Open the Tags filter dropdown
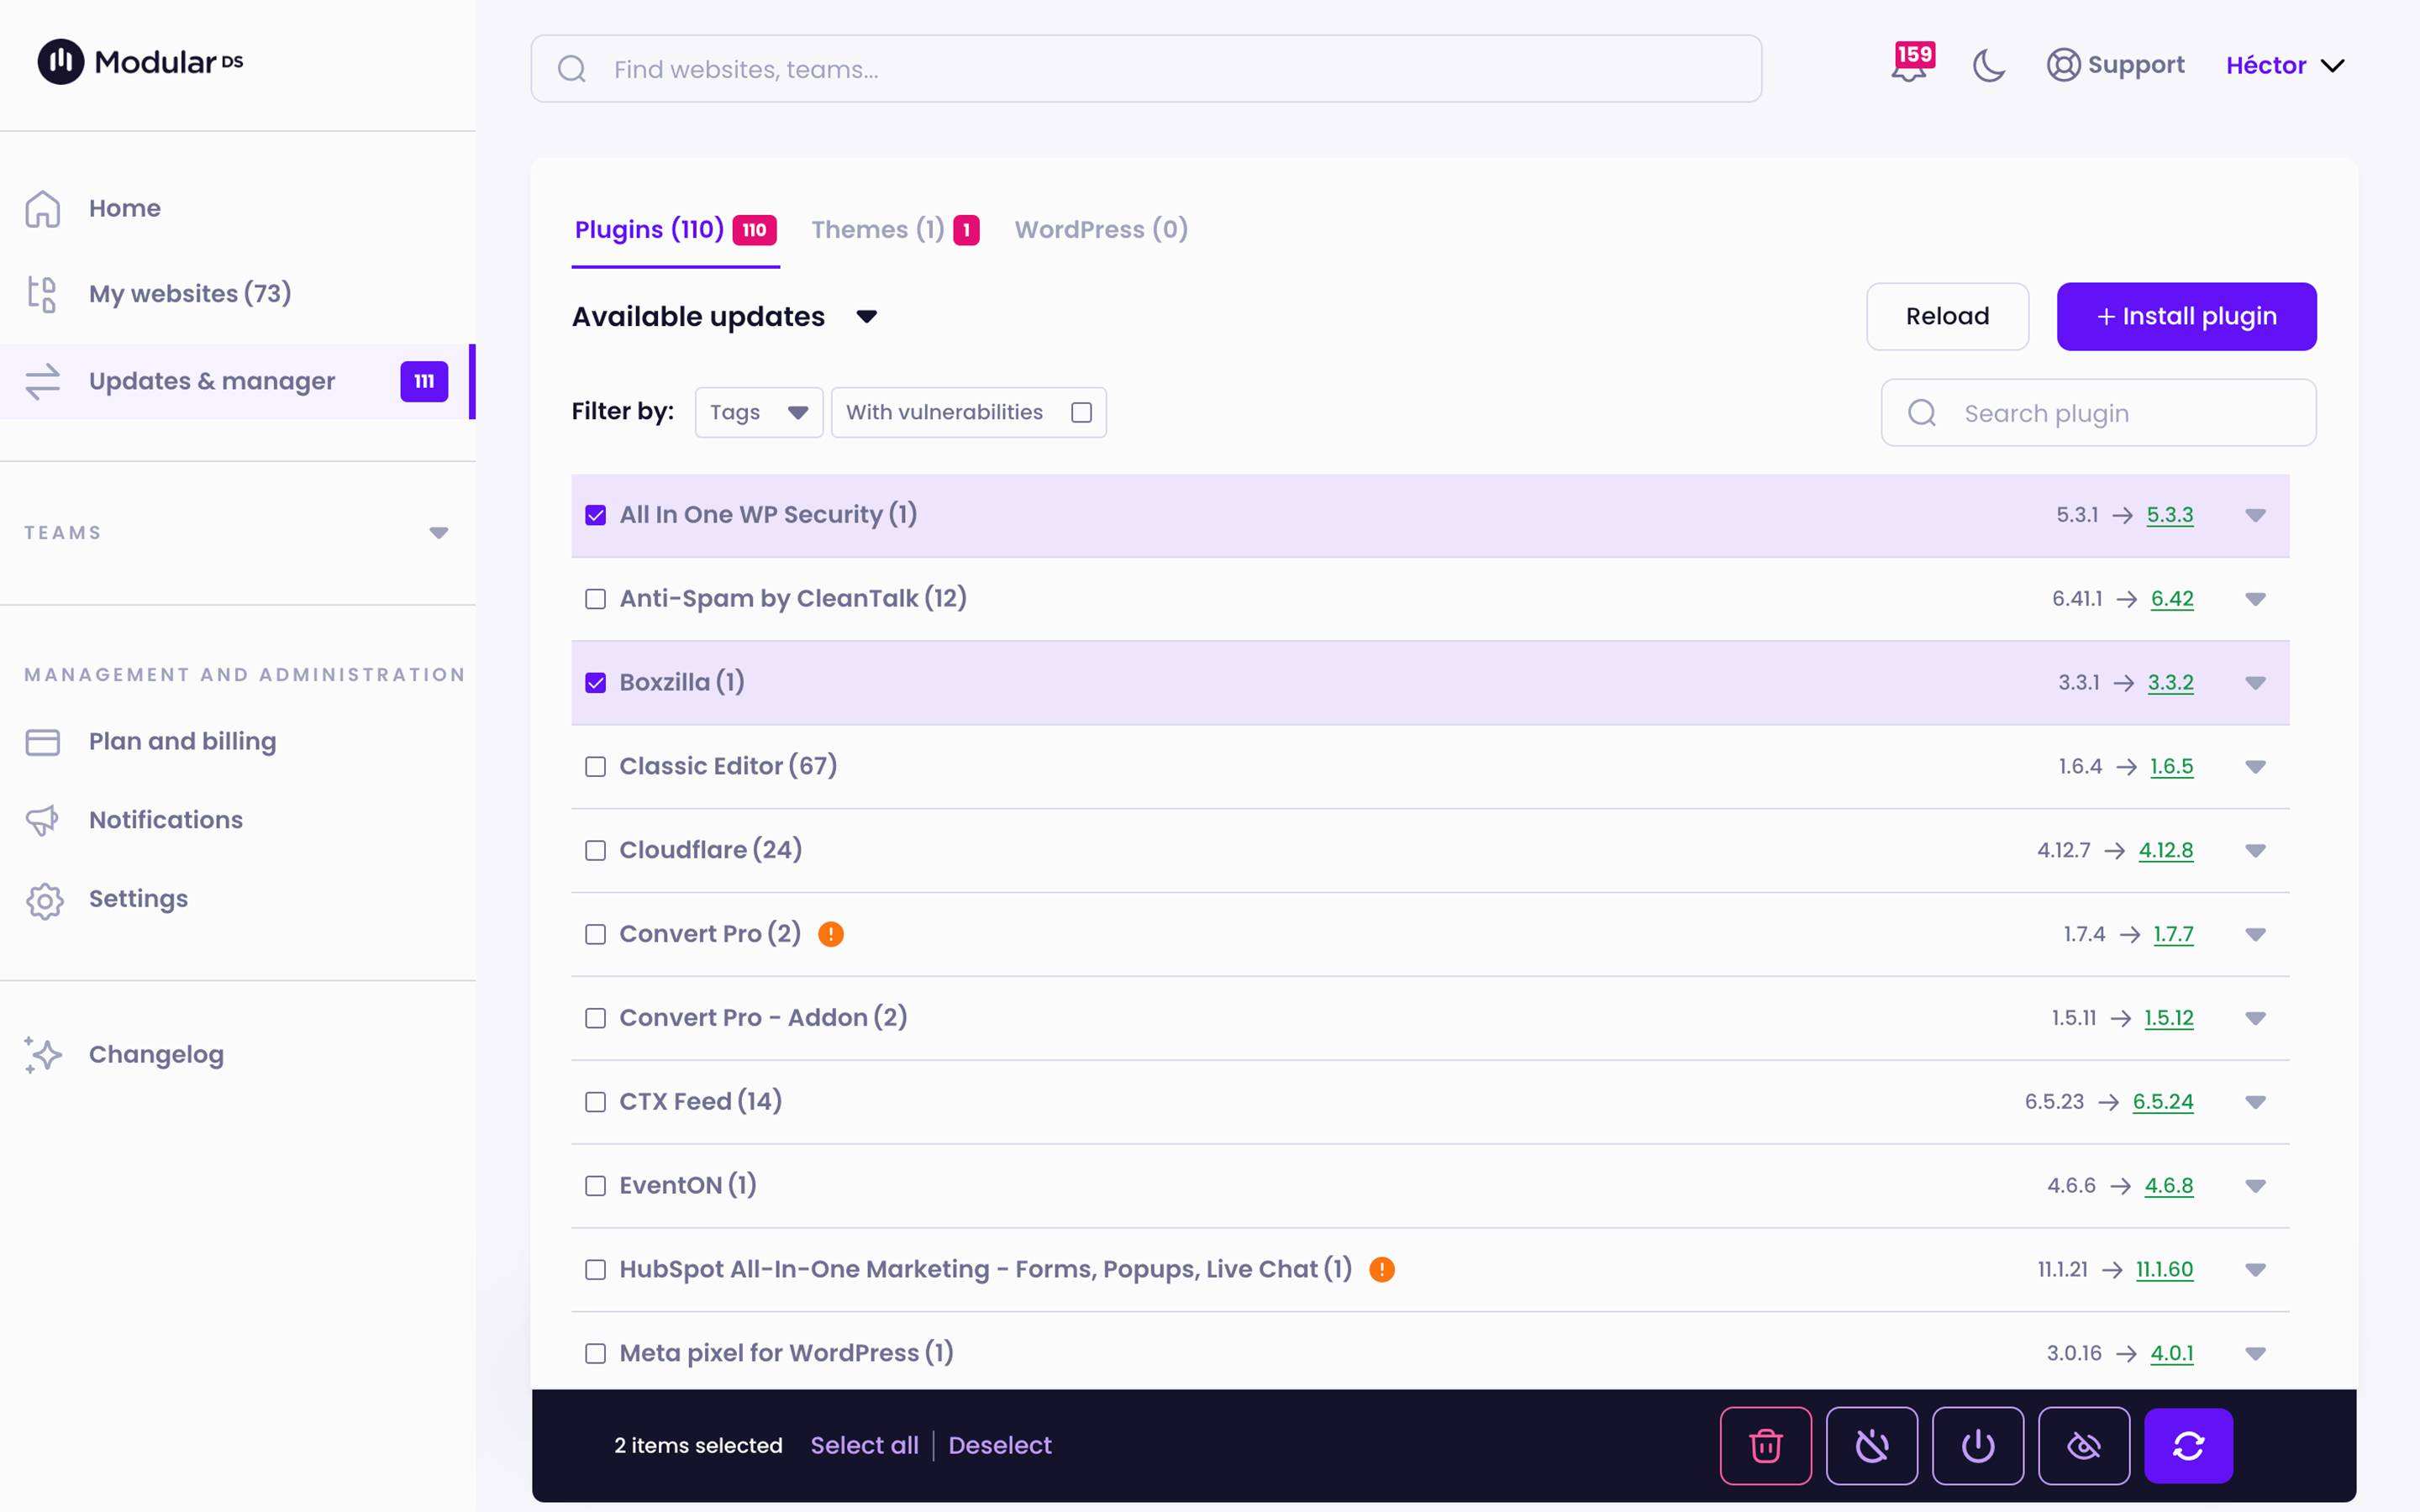Screen dimensions: 2420x1512 point(760,412)
